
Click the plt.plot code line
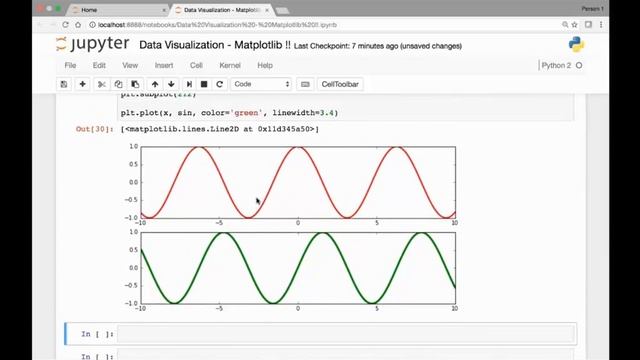(229, 113)
